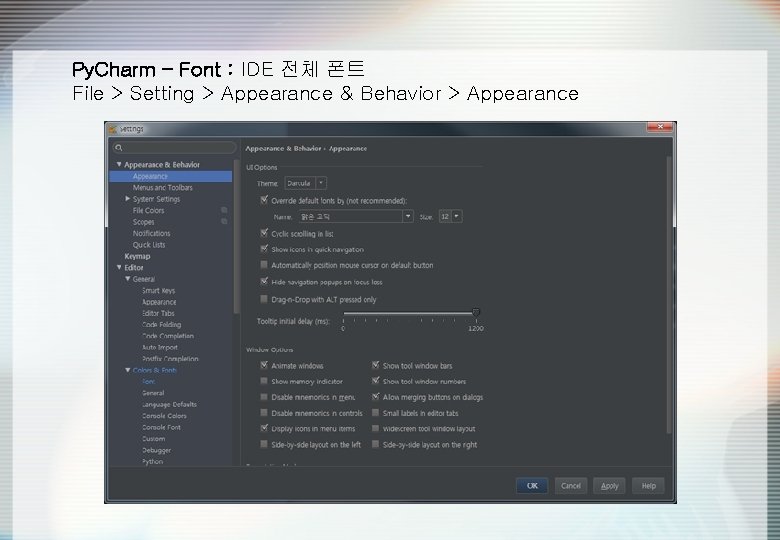This screenshot has width=780, height=540.
Task: Select Appearance under Appearance & Behavior
Action: point(150,176)
